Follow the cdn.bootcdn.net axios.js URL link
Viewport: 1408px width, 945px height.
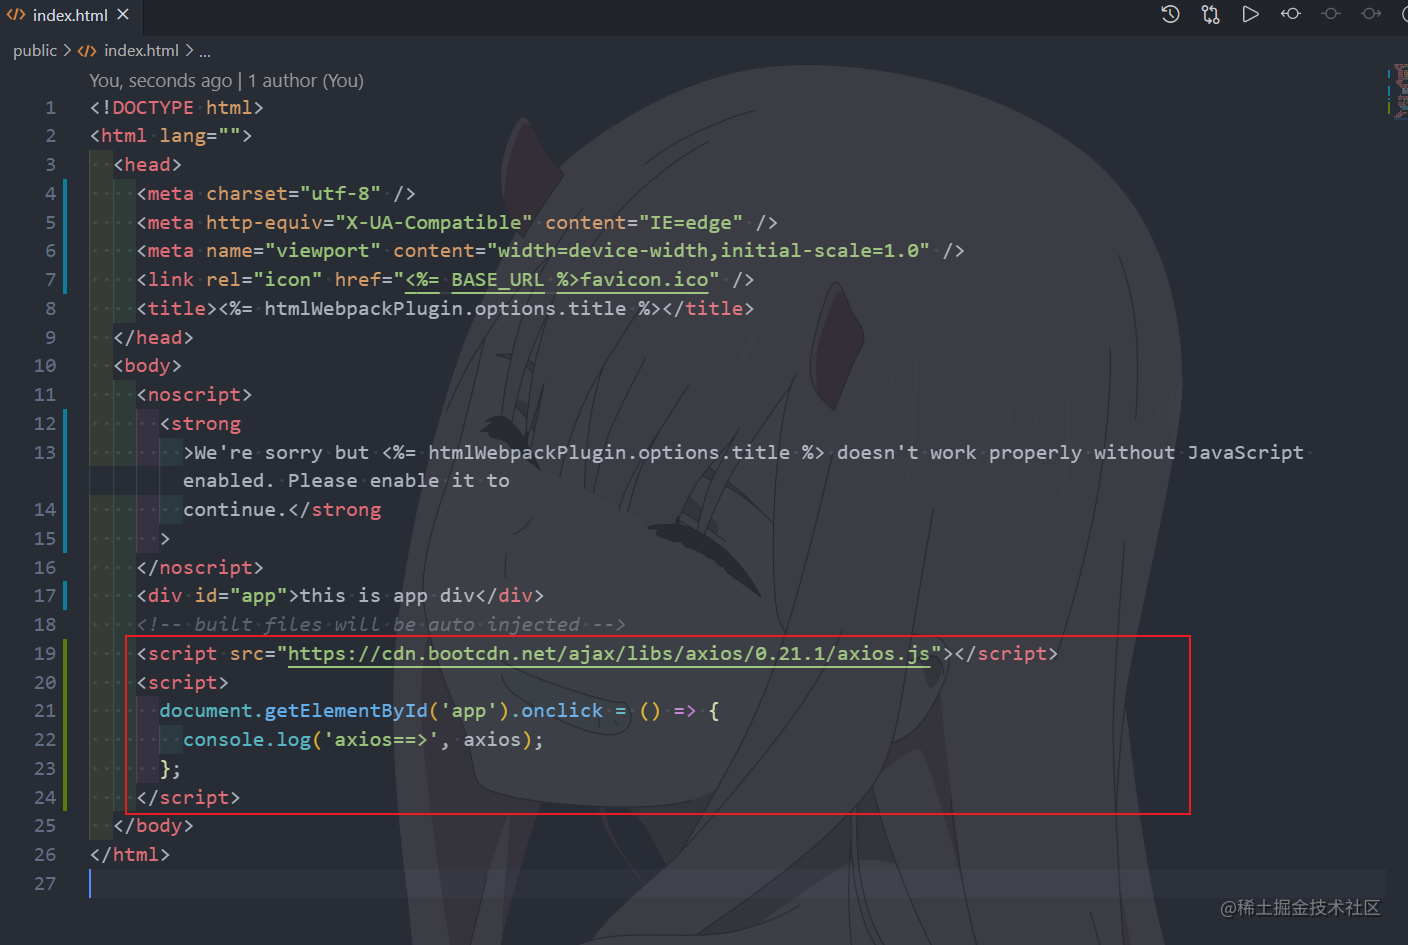click(609, 653)
